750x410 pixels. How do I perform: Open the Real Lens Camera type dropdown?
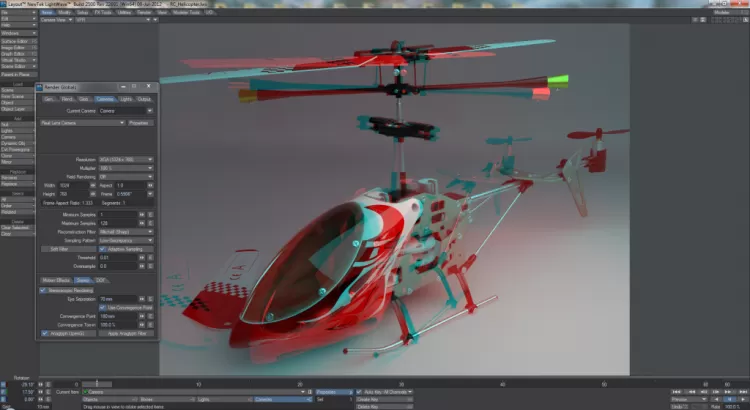pyautogui.click(x=82, y=123)
